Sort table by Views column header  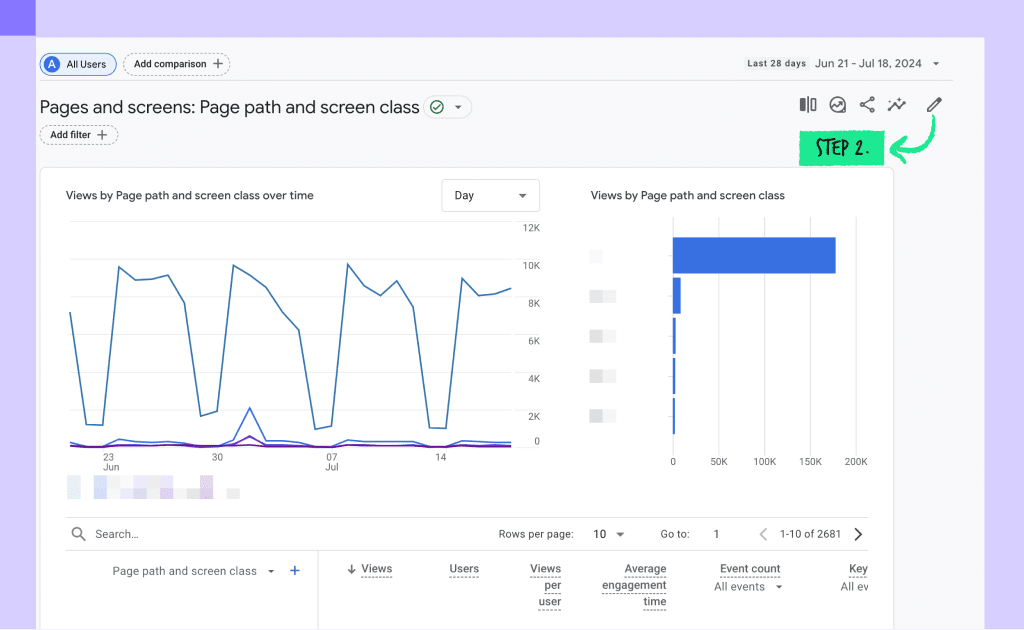370,569
